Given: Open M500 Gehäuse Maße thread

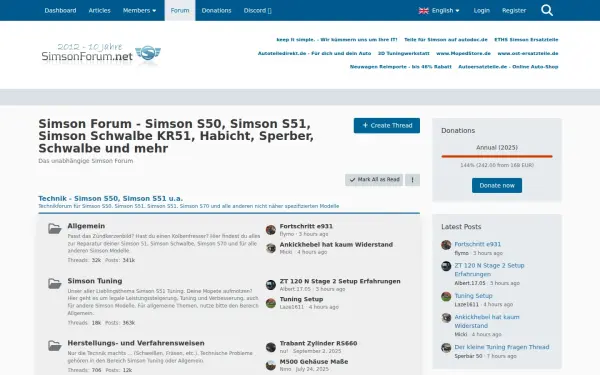Looking at the screenshot, I should tap(314, 362).
